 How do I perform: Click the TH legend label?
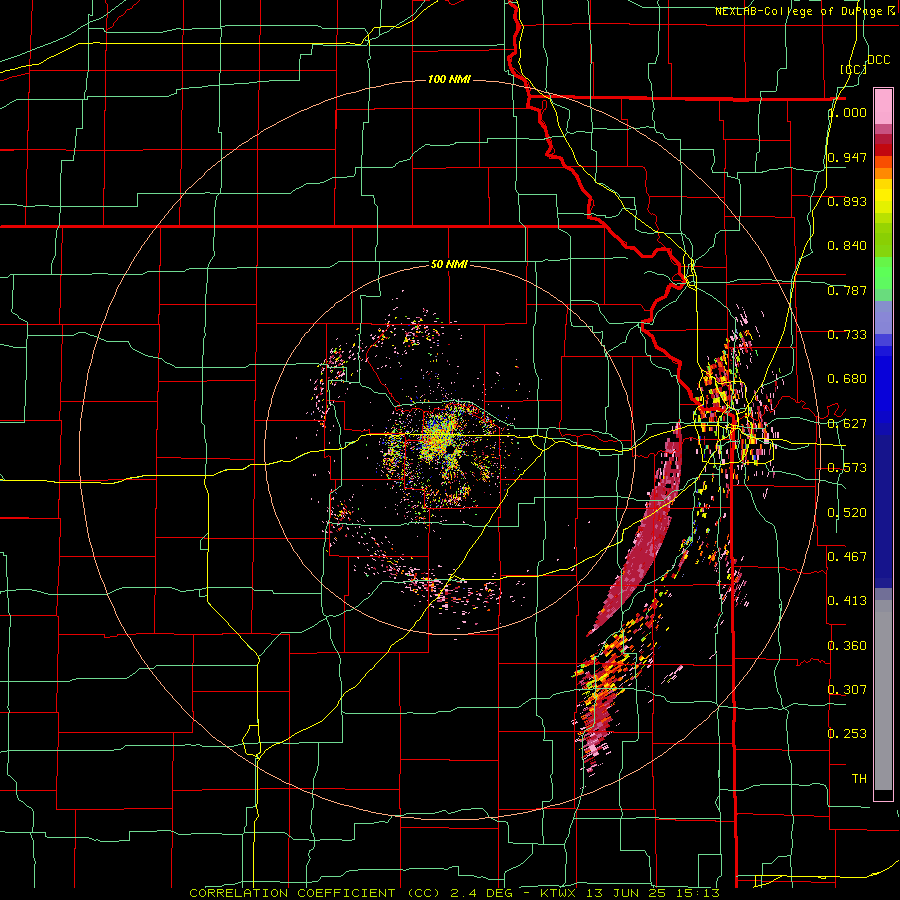[x=859, y=779]
